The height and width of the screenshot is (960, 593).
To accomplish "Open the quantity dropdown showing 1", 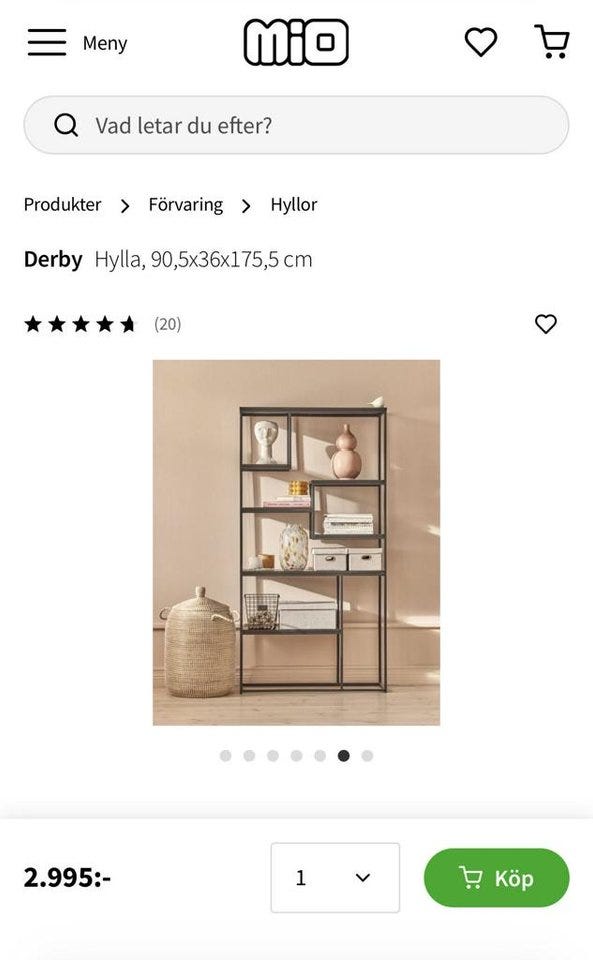I will pyautogui.click(x=335, y=877).
